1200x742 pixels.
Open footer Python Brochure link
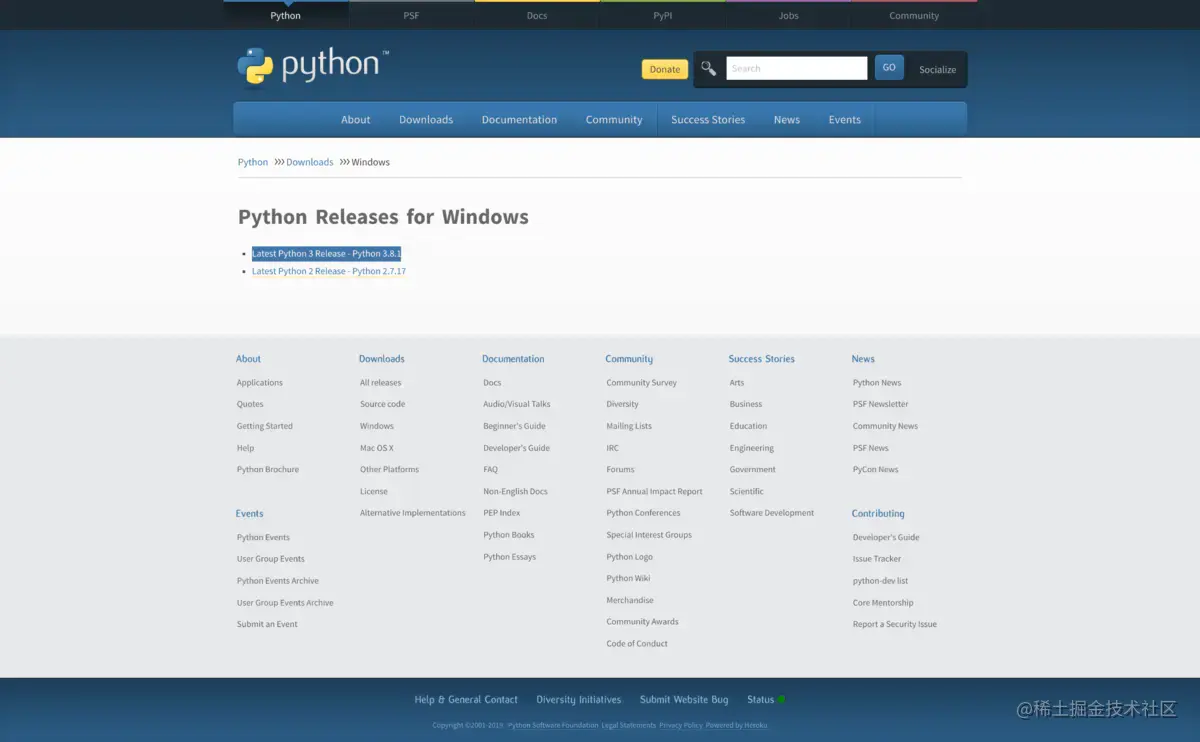268,469
